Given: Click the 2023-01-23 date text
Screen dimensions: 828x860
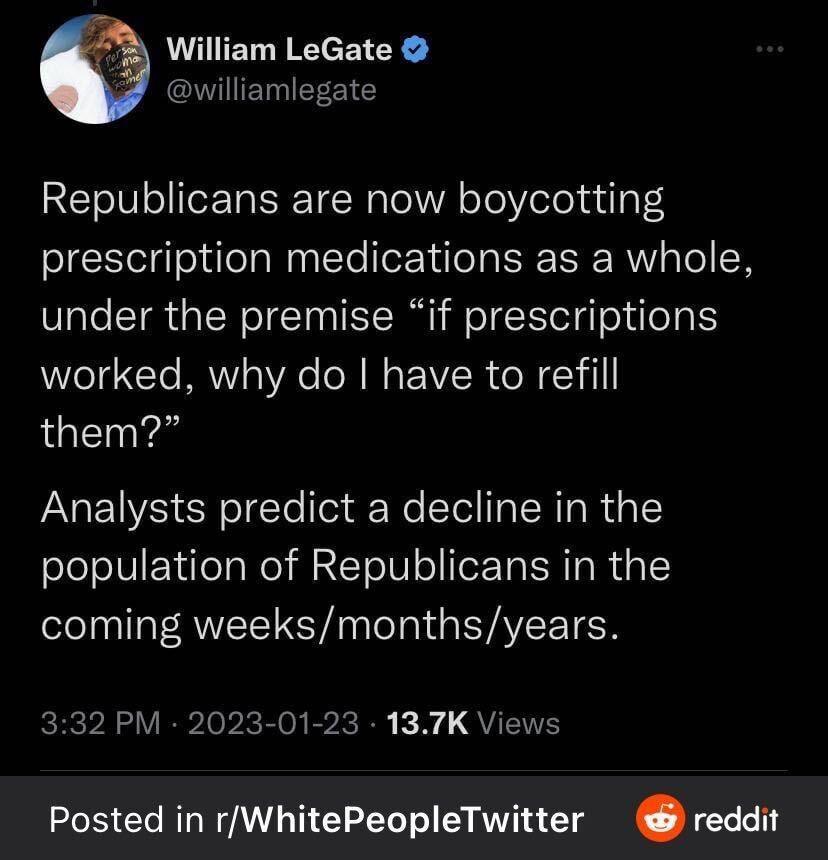Looking at the screenshot, I should tap(273, 722).
